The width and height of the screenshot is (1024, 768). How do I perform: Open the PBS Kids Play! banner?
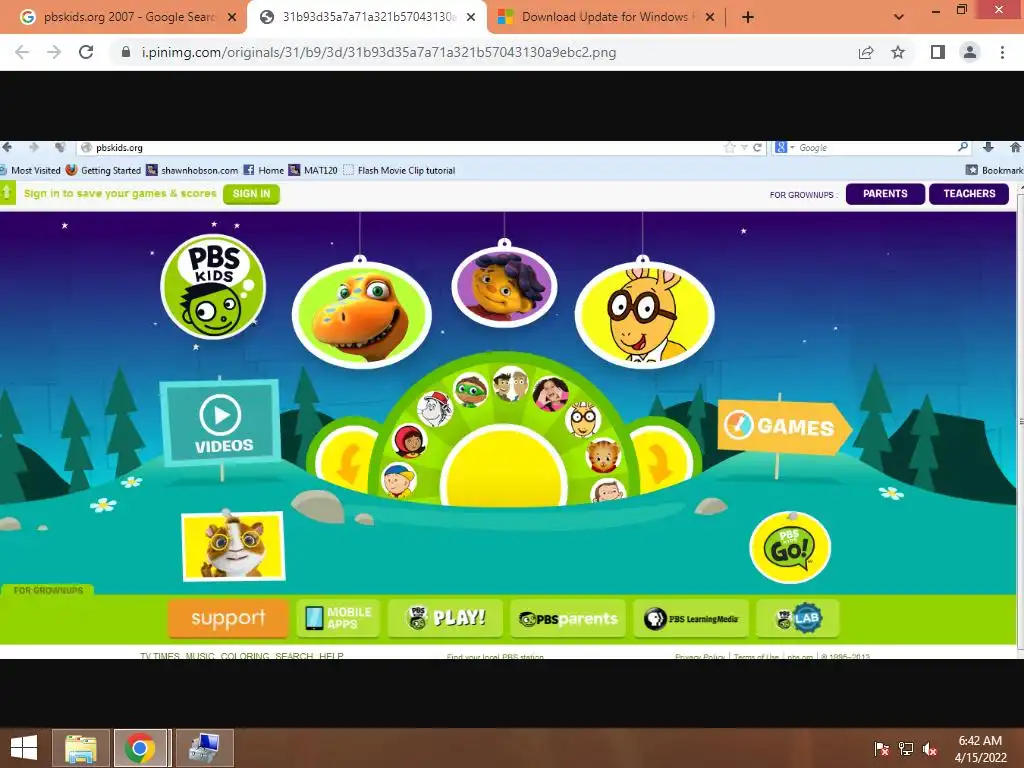[445, 618]
